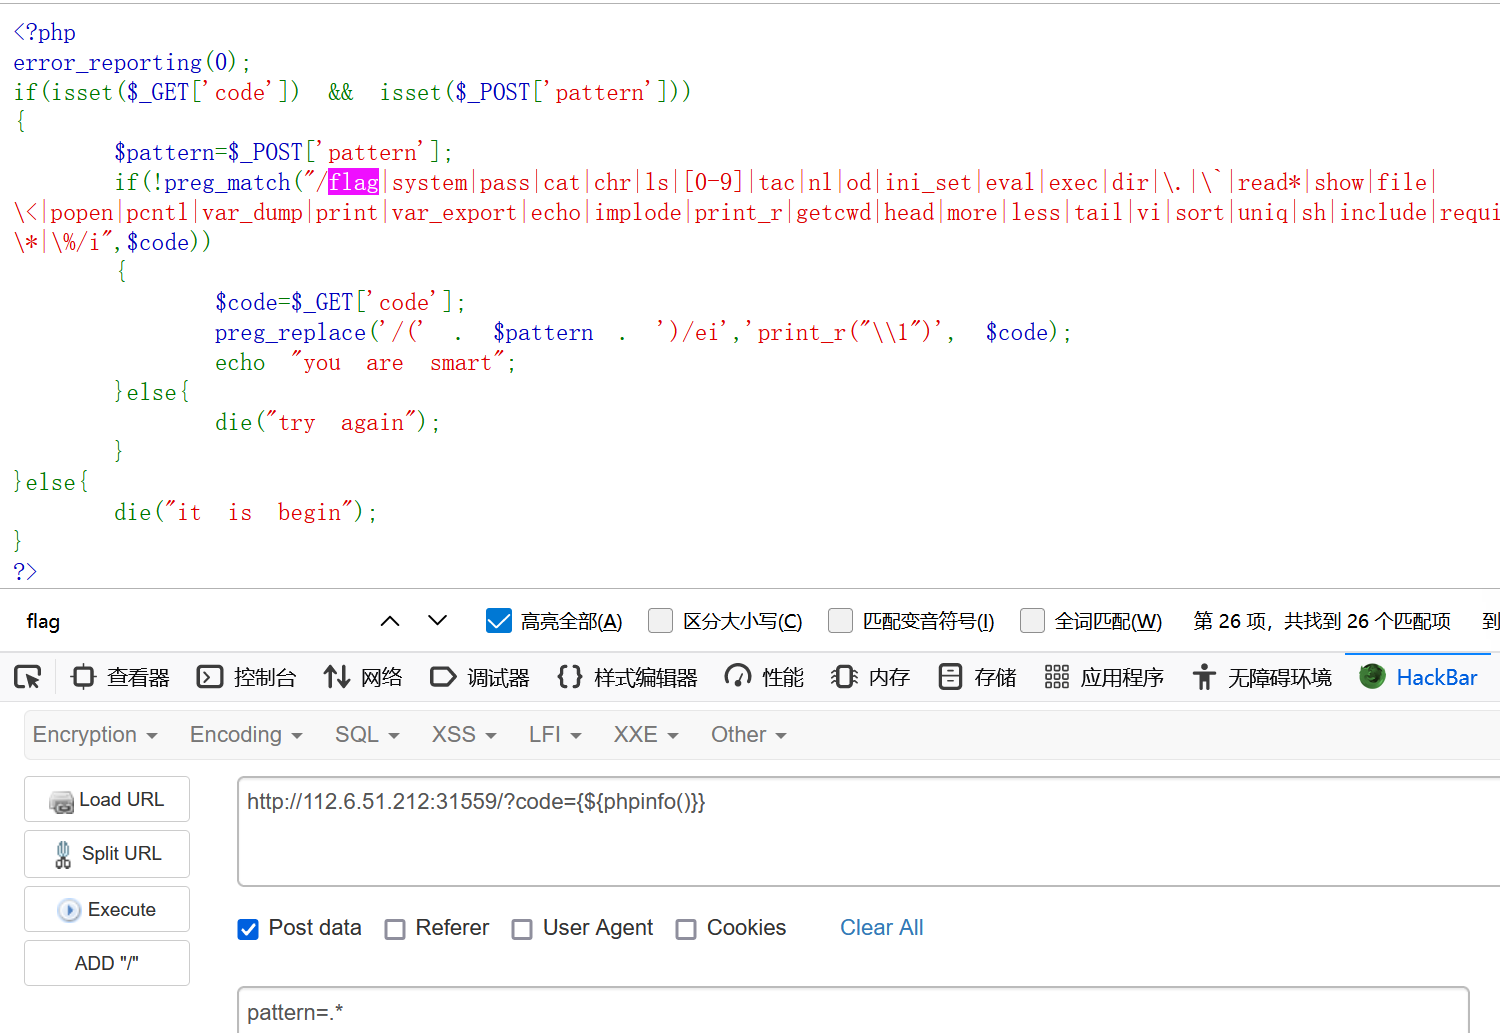This screenshot has width=1500, height=1033.
Task: Click the ADD "/" button
Action: click(x=107, y=963)
